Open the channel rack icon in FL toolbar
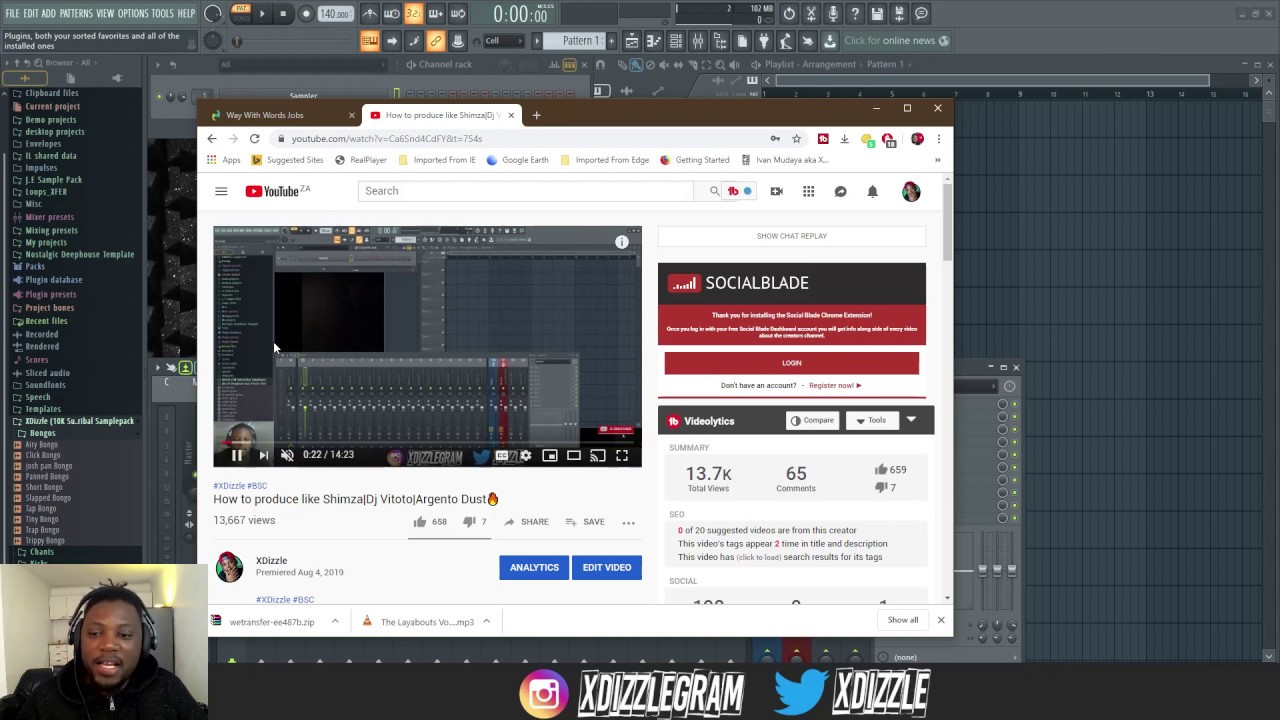The image size is (1280, 720). point(675,41)
